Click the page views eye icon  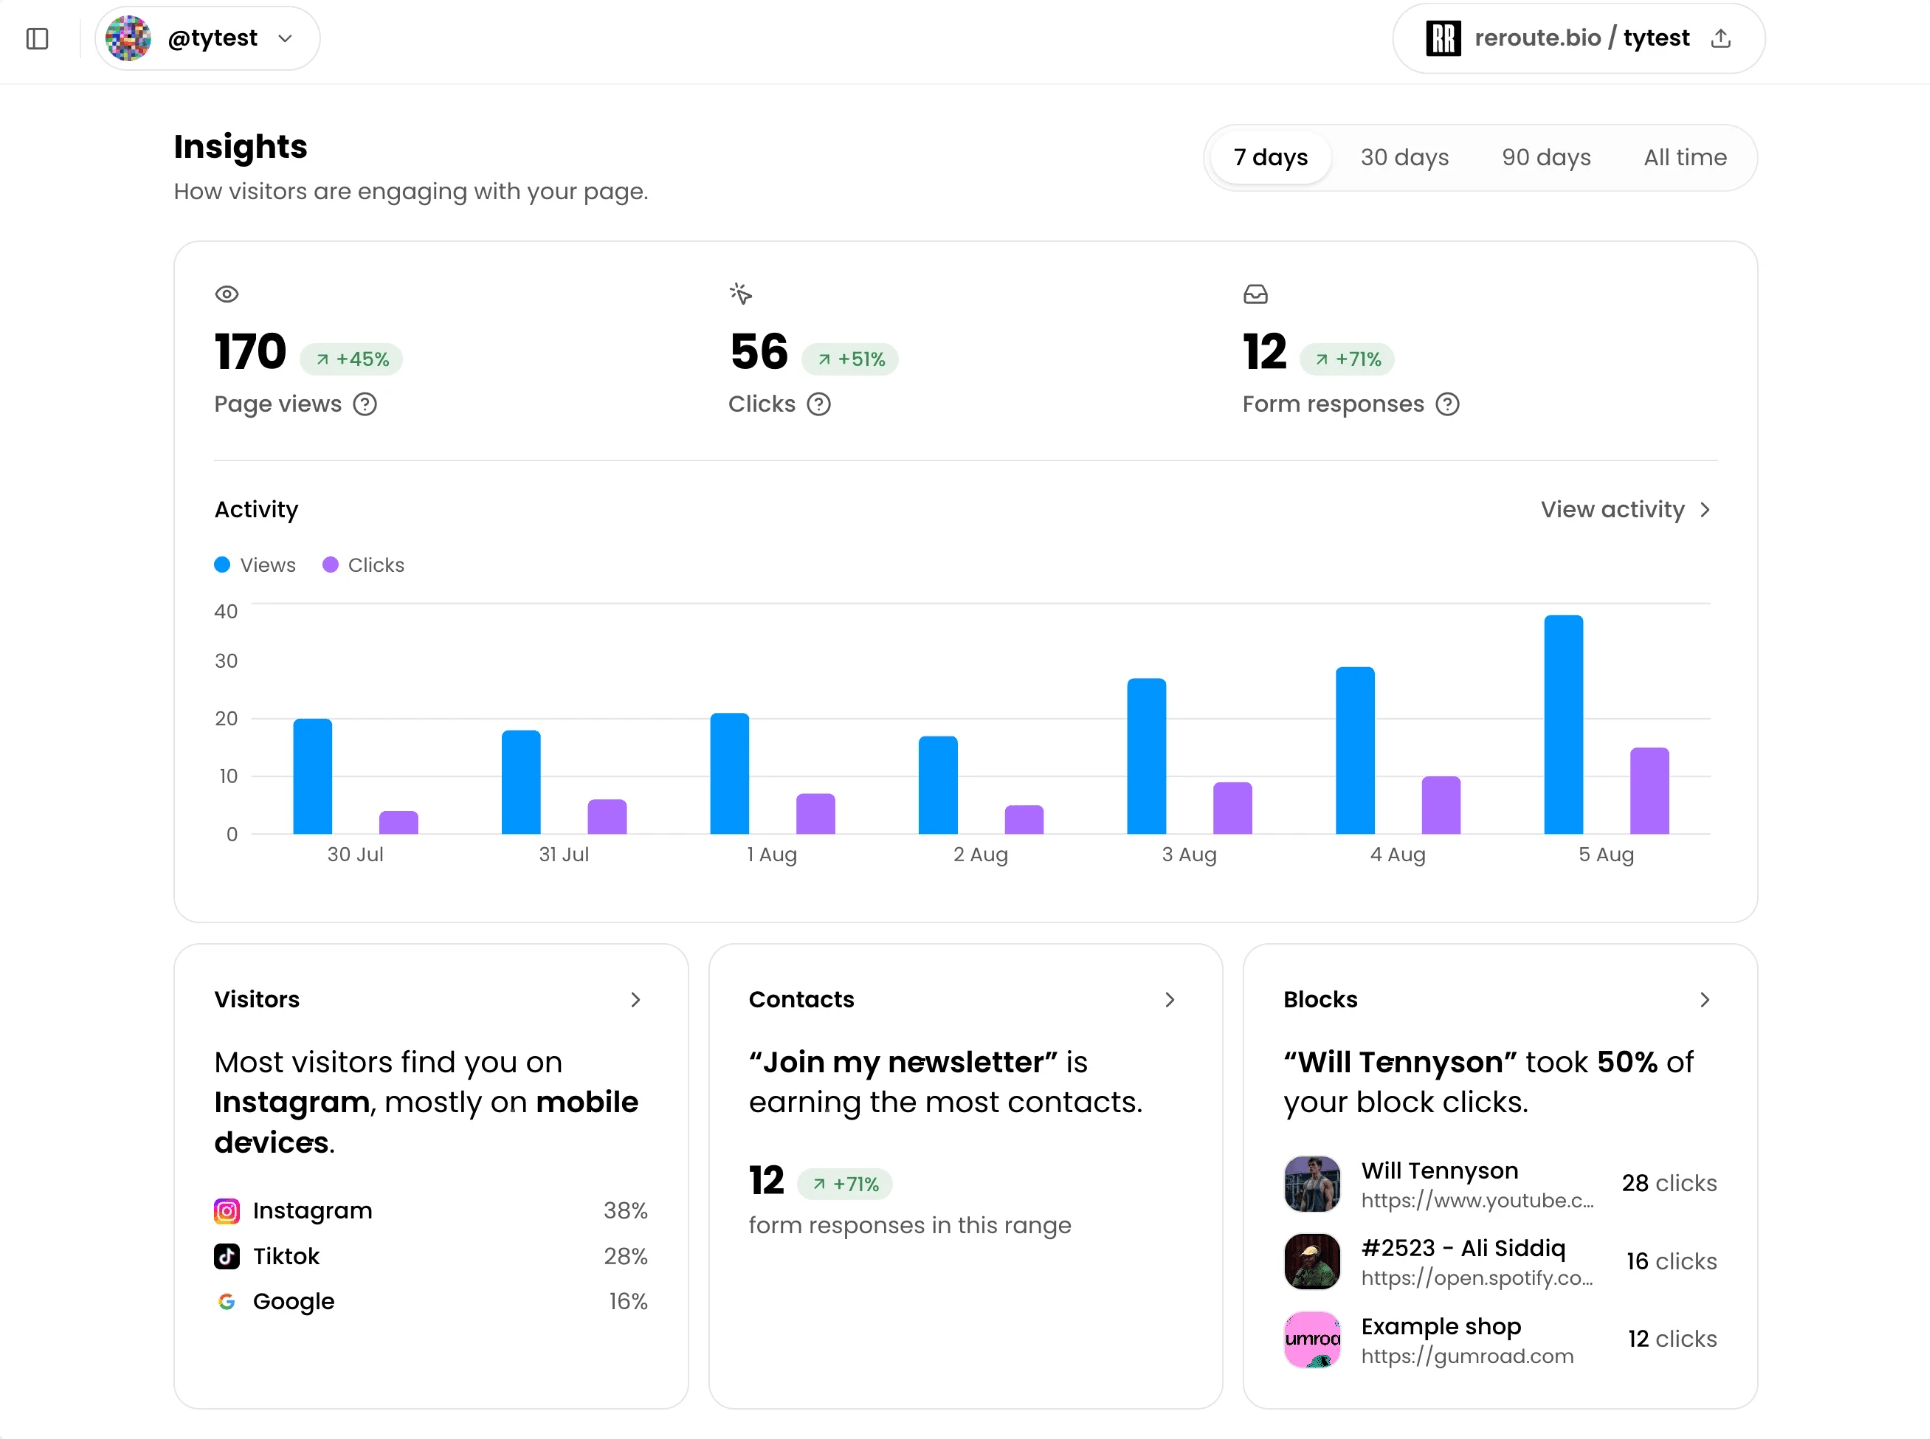[x=227, y=294]
